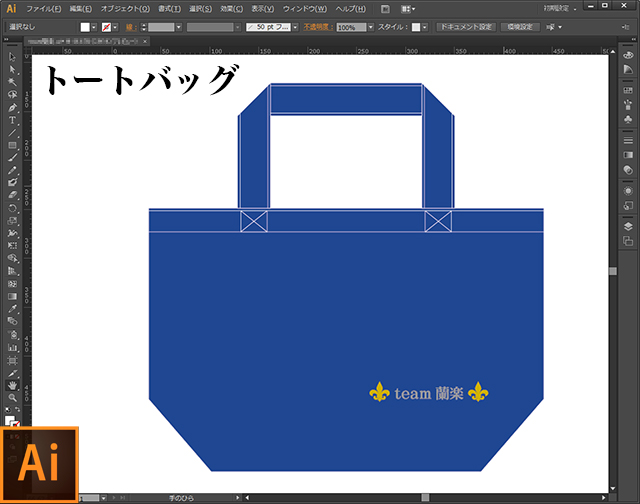The height and width of the screenshot is (504, 640).
Task: Select the Selection tool arrow
Action: 12,57
